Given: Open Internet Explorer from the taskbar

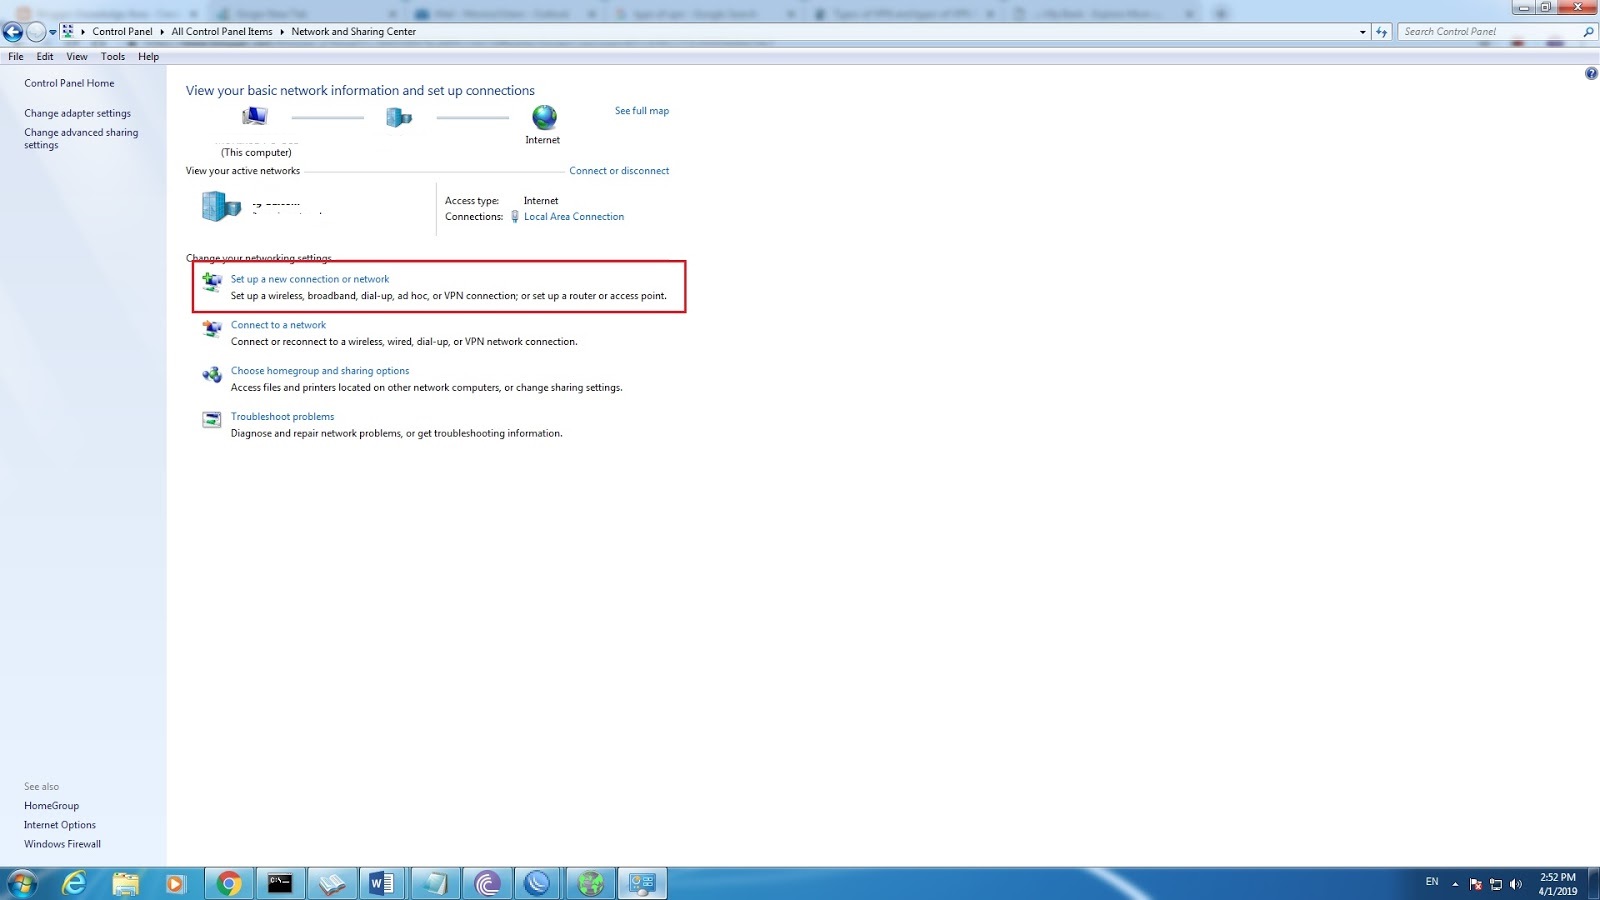Looking at the screenshot, I should point(74,883).
